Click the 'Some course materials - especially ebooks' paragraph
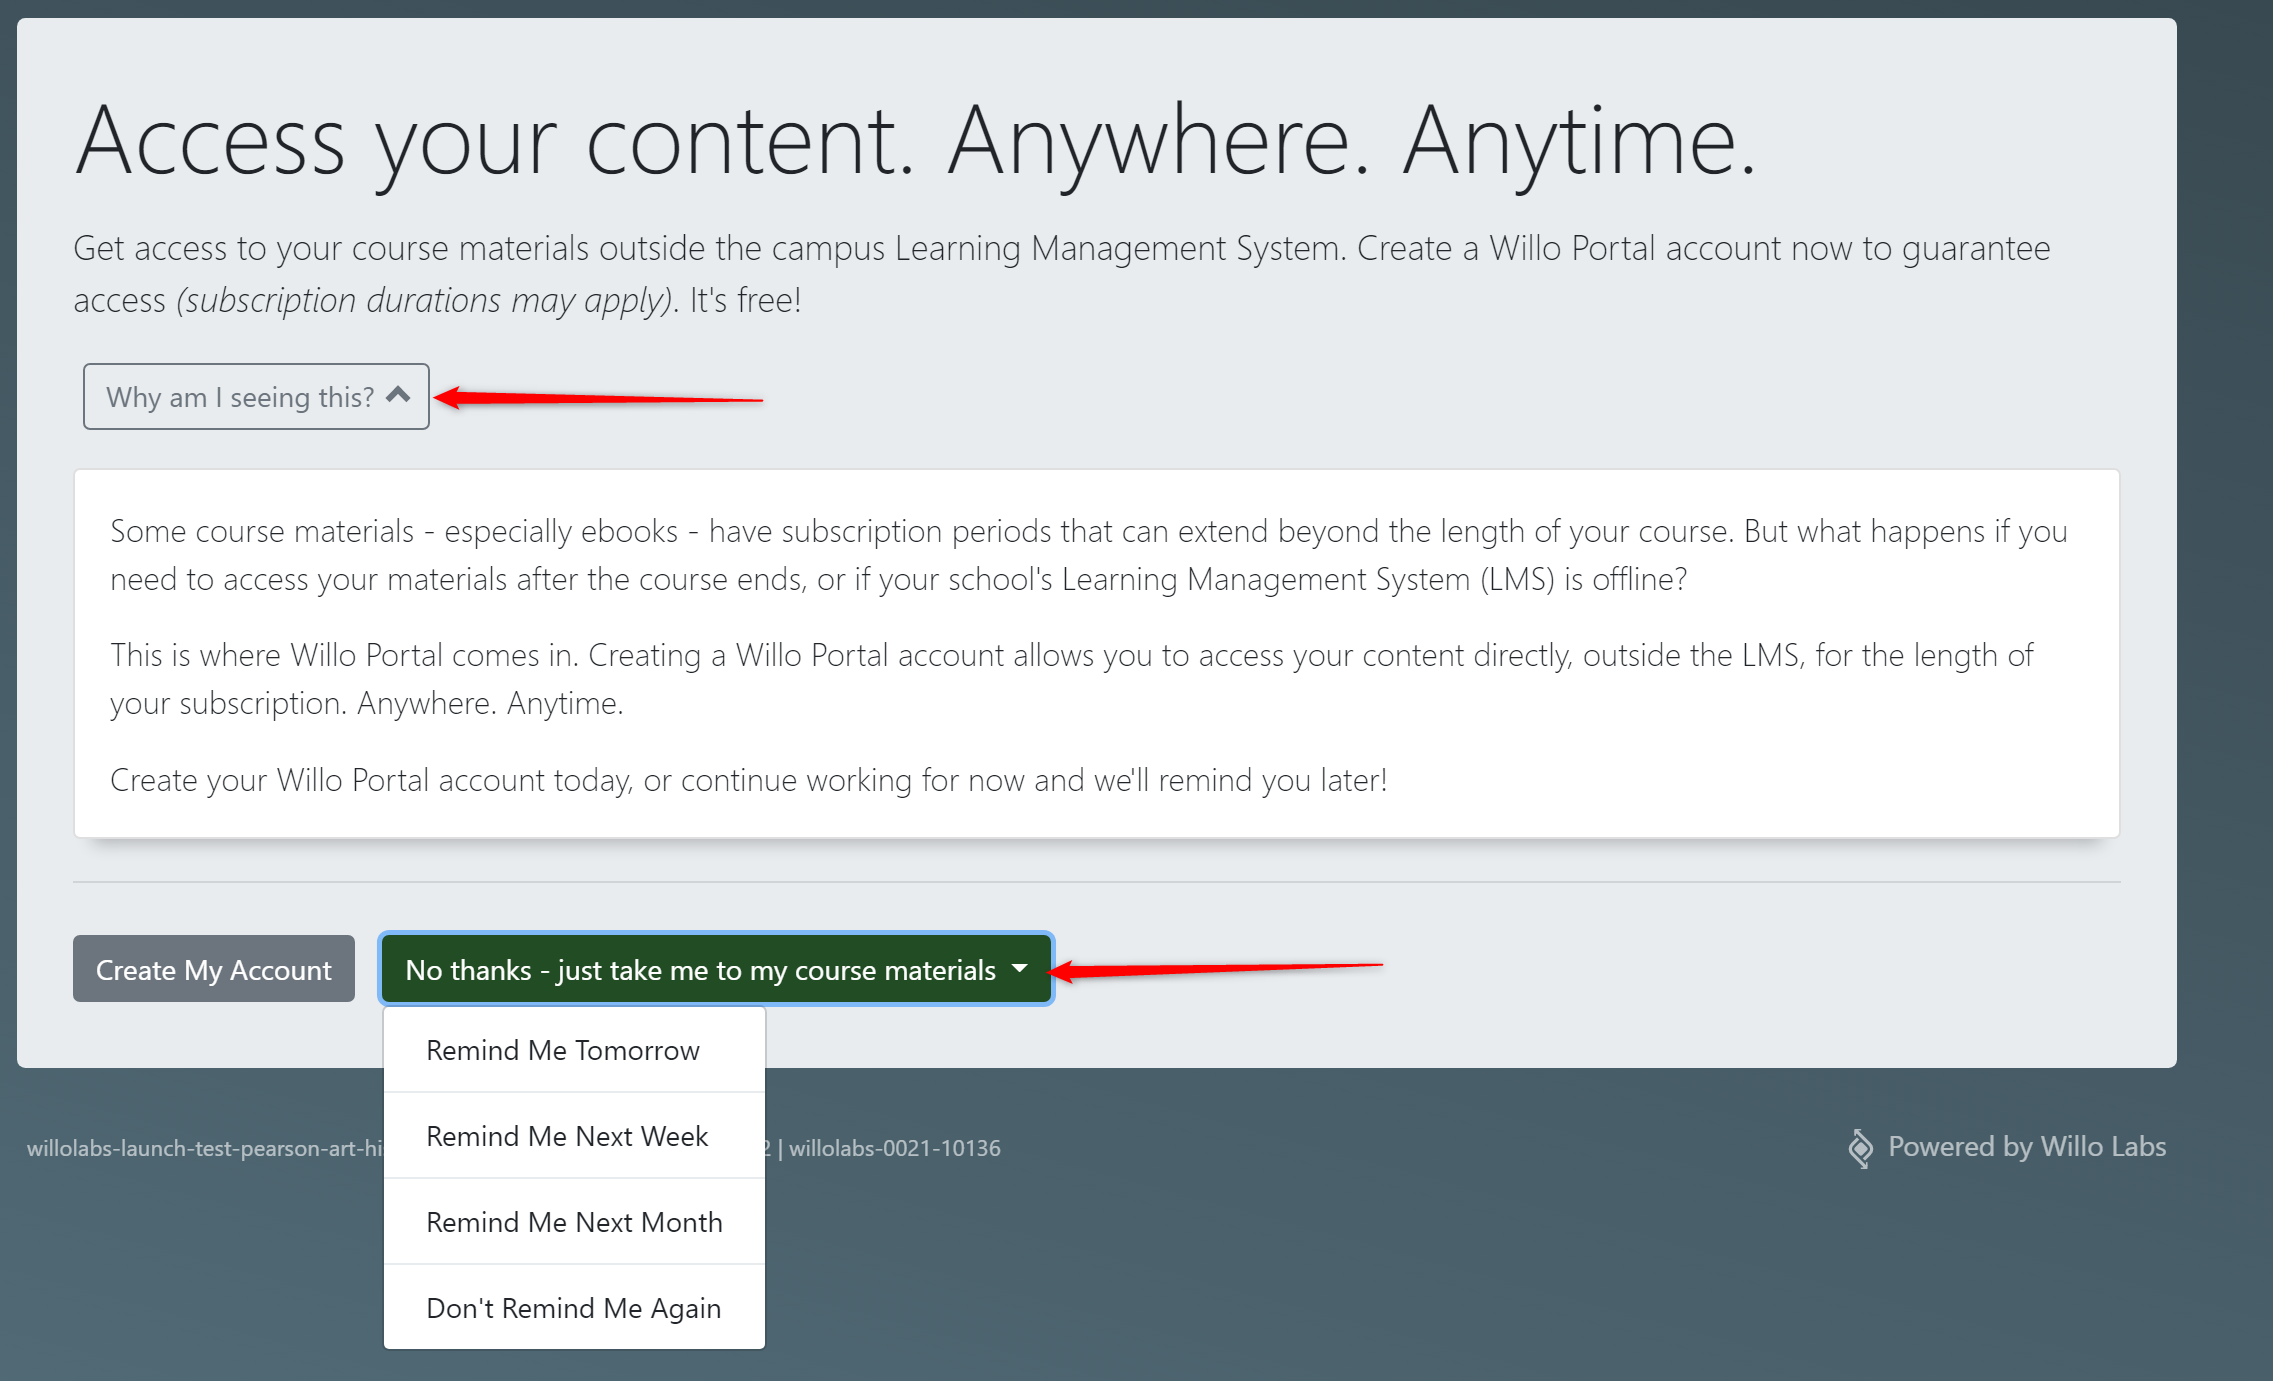 [x=1088, y=555]
